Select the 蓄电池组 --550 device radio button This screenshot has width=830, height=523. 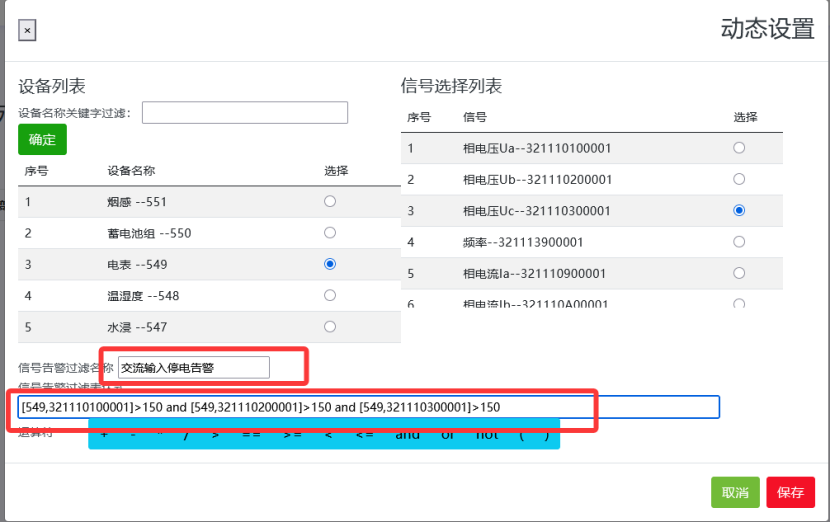(x=330, y=233)
